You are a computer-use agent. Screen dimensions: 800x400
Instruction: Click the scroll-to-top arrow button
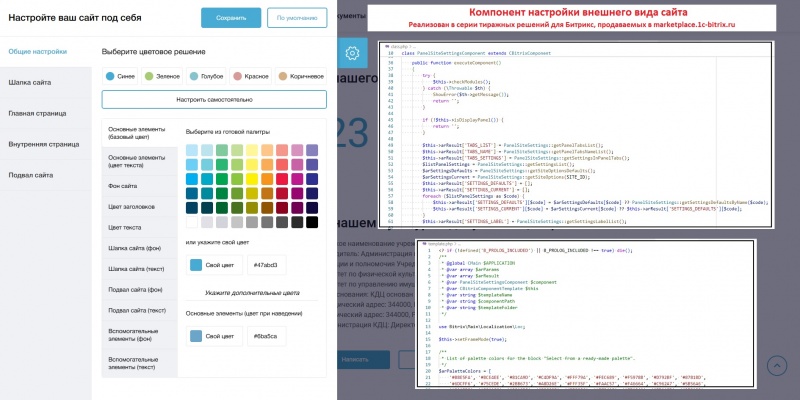(777, 365)
